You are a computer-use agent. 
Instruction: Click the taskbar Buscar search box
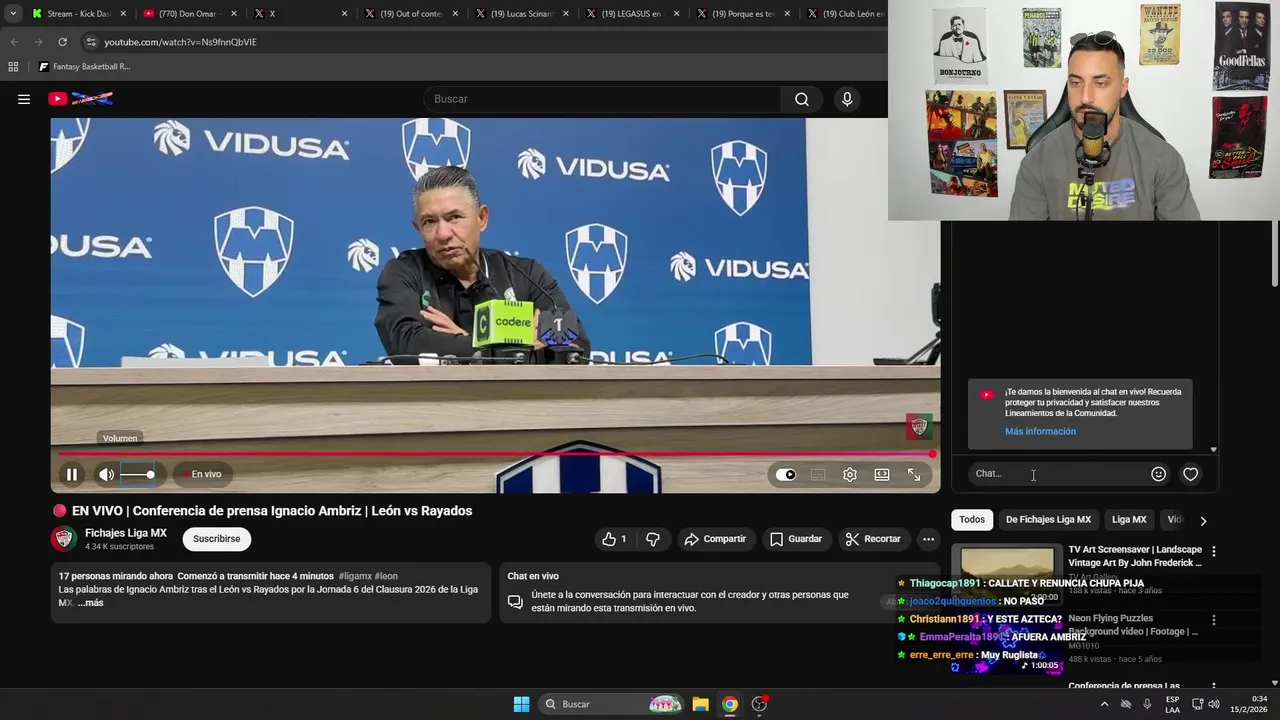click(613, 704)
